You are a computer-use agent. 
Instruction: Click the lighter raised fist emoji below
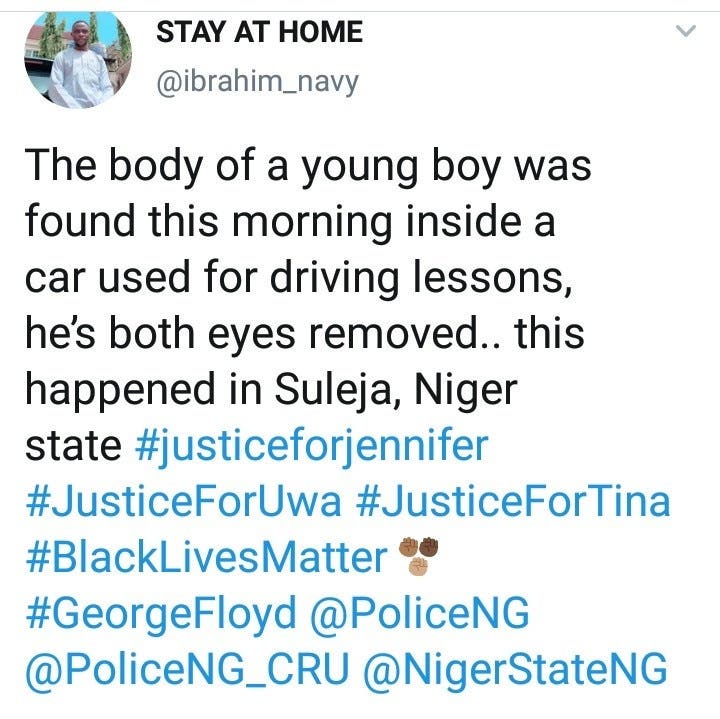pos(417,566)
